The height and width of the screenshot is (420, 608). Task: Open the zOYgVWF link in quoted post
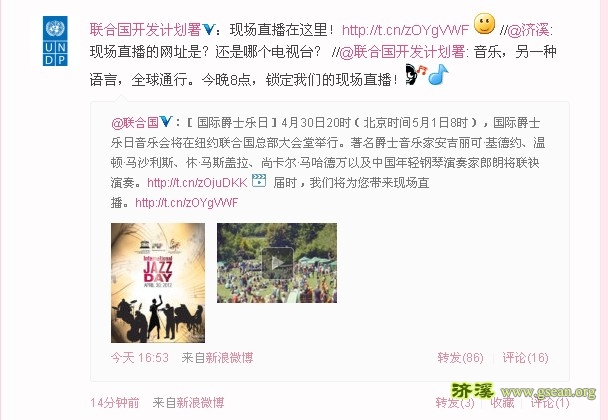[187, 202]
